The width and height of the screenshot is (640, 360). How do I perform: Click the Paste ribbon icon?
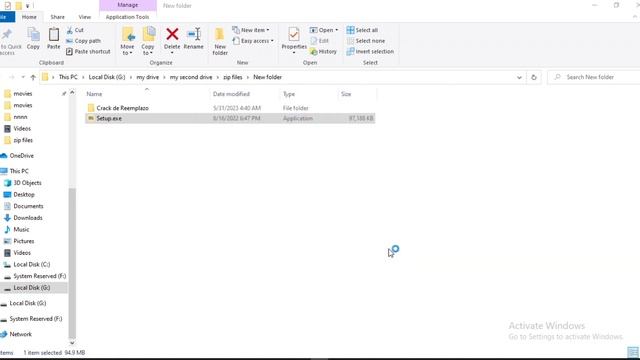[53, 39]
